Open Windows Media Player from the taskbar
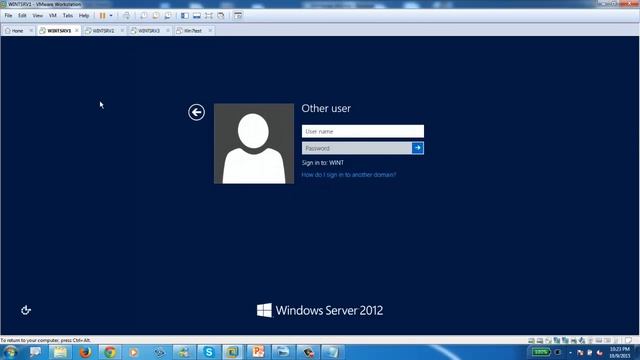The height and width of the screenshot is (360, 640). click(x=134, y=352)
